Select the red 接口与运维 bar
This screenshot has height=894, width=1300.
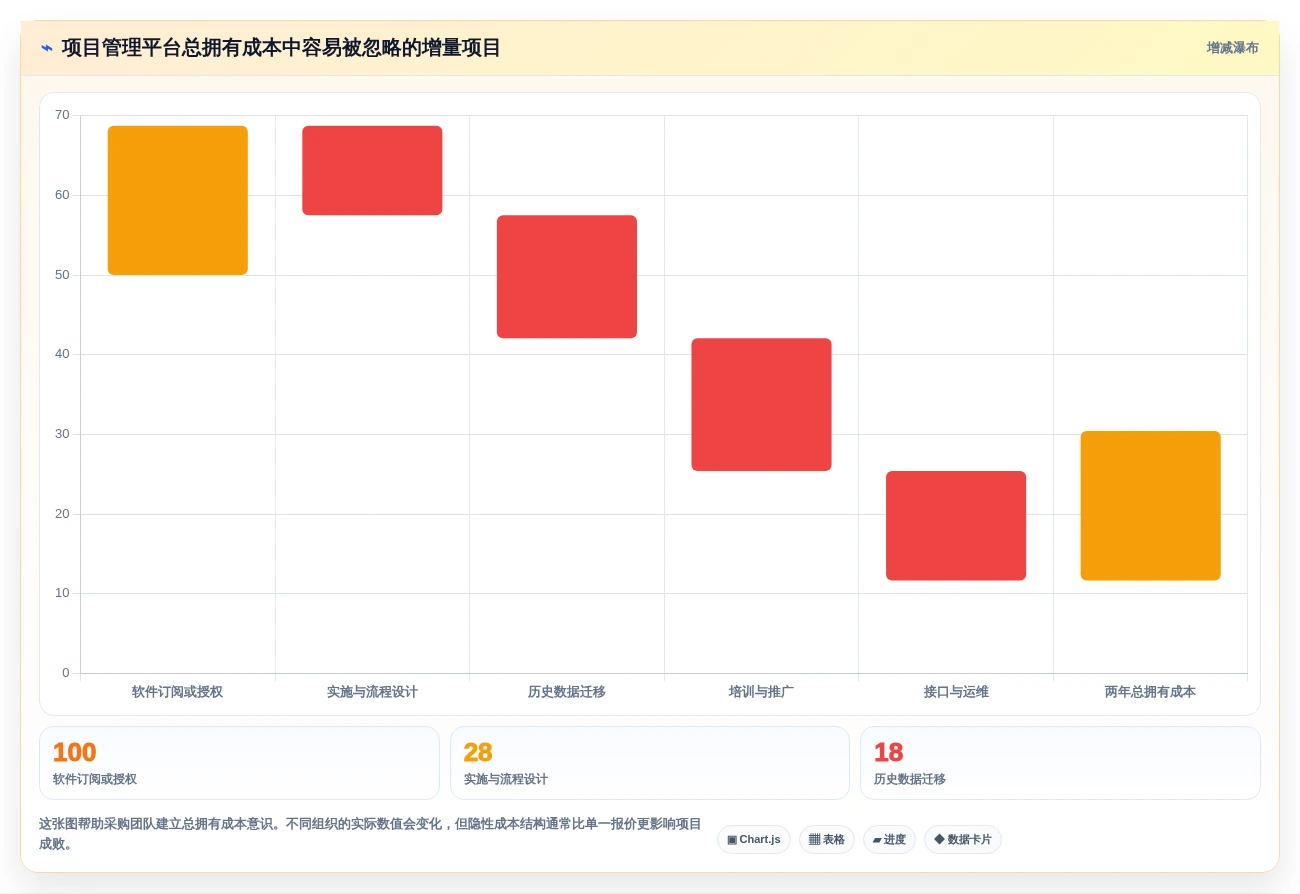956,525
